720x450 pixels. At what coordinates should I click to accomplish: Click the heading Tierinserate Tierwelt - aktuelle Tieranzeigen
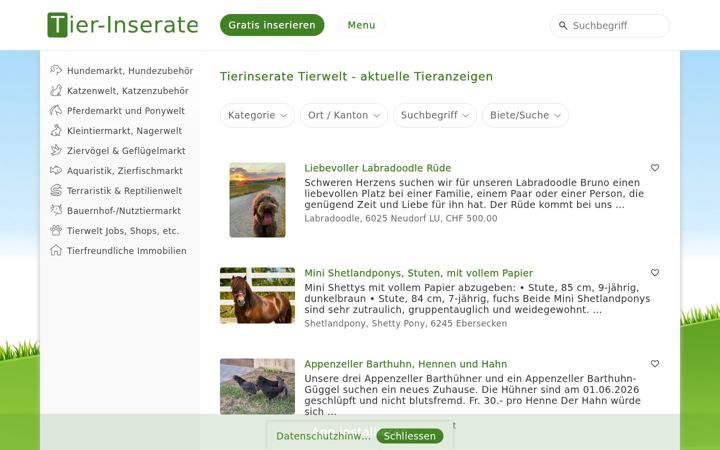coord(356,76)
